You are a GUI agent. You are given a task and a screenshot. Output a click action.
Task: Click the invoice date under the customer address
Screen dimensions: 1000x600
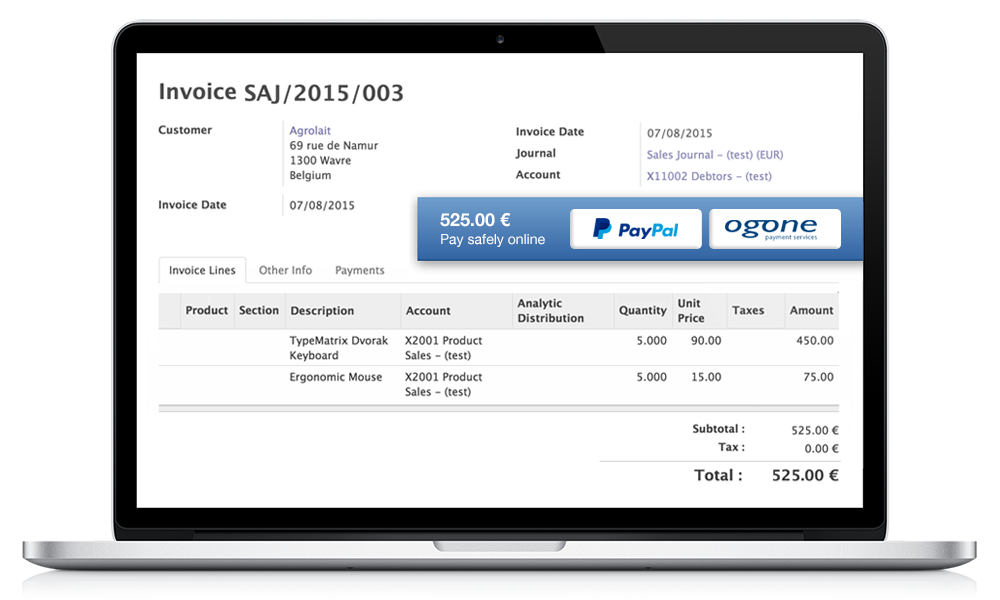click(x=322, y=206)
